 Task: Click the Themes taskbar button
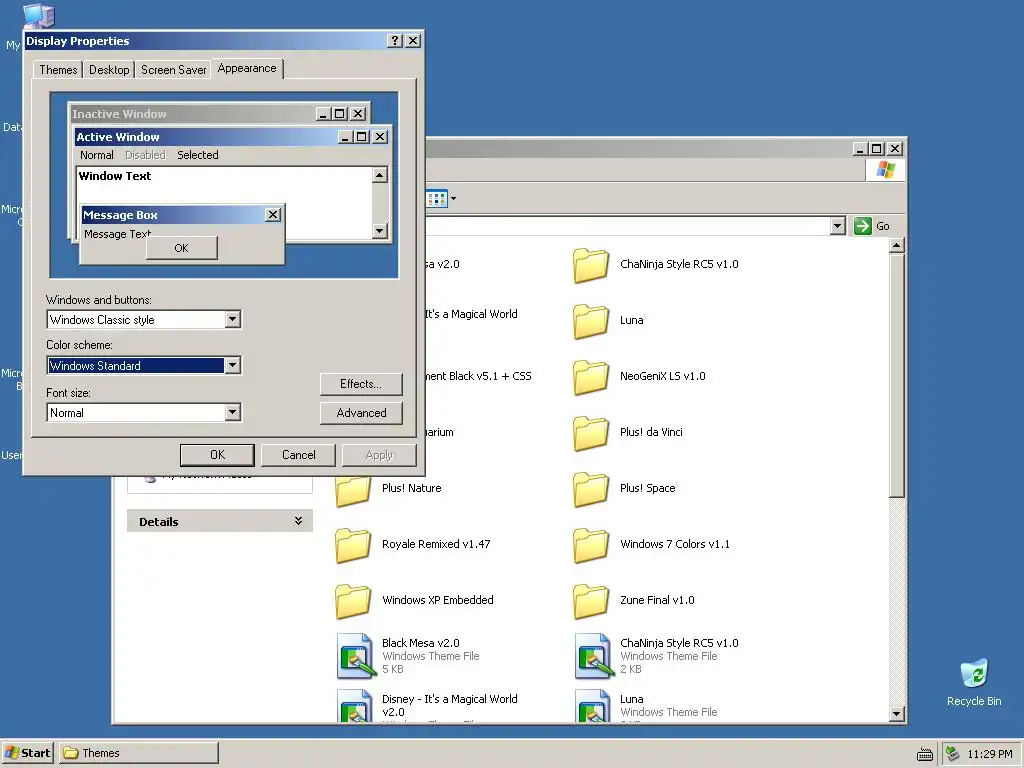point(139,753)
